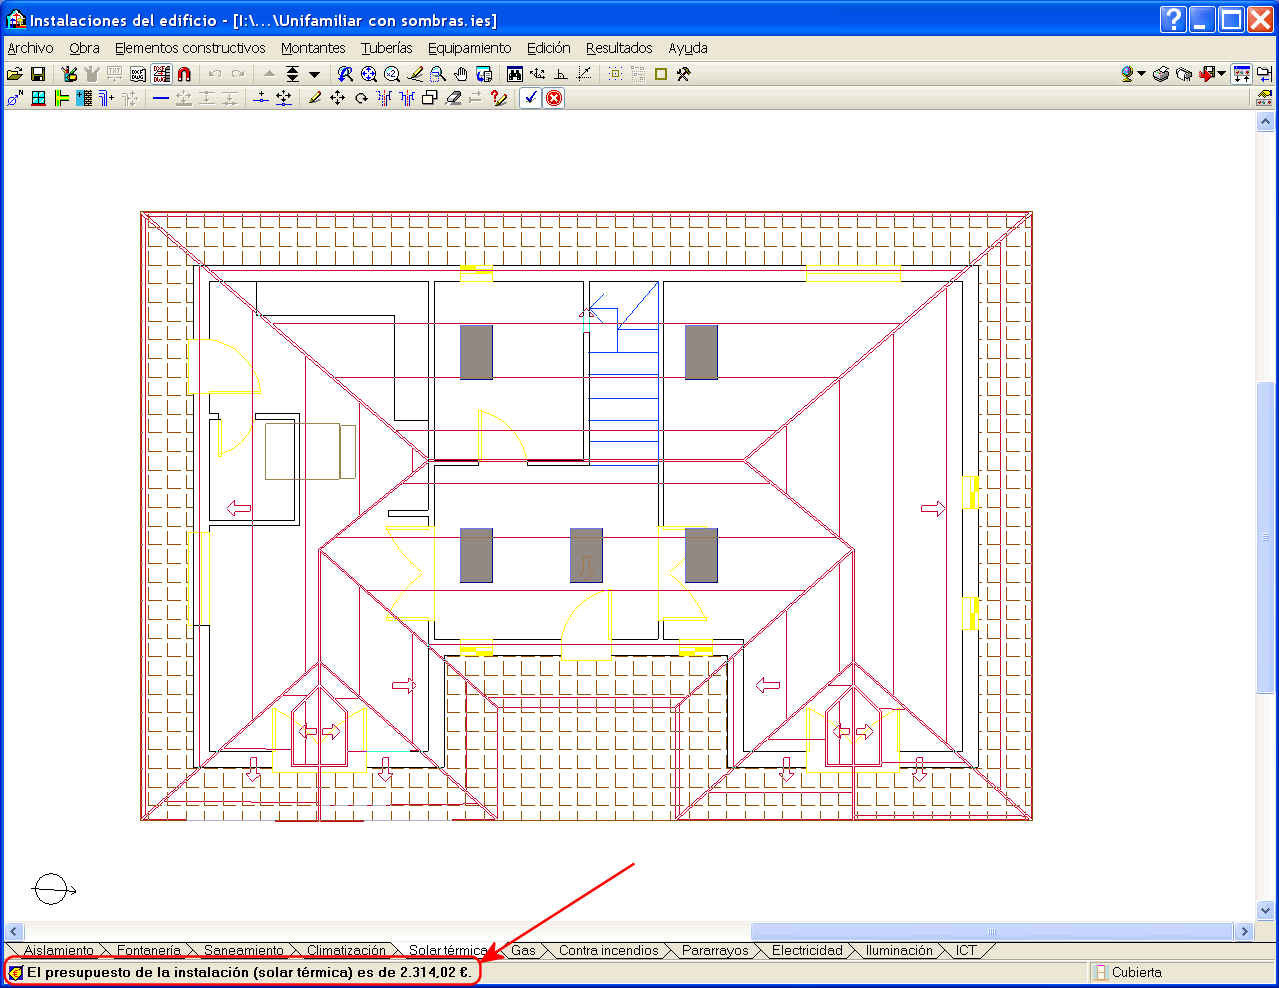Switch to the ICT tab
This screenshot has width=1279, height=988.
[x=966, y=951]
